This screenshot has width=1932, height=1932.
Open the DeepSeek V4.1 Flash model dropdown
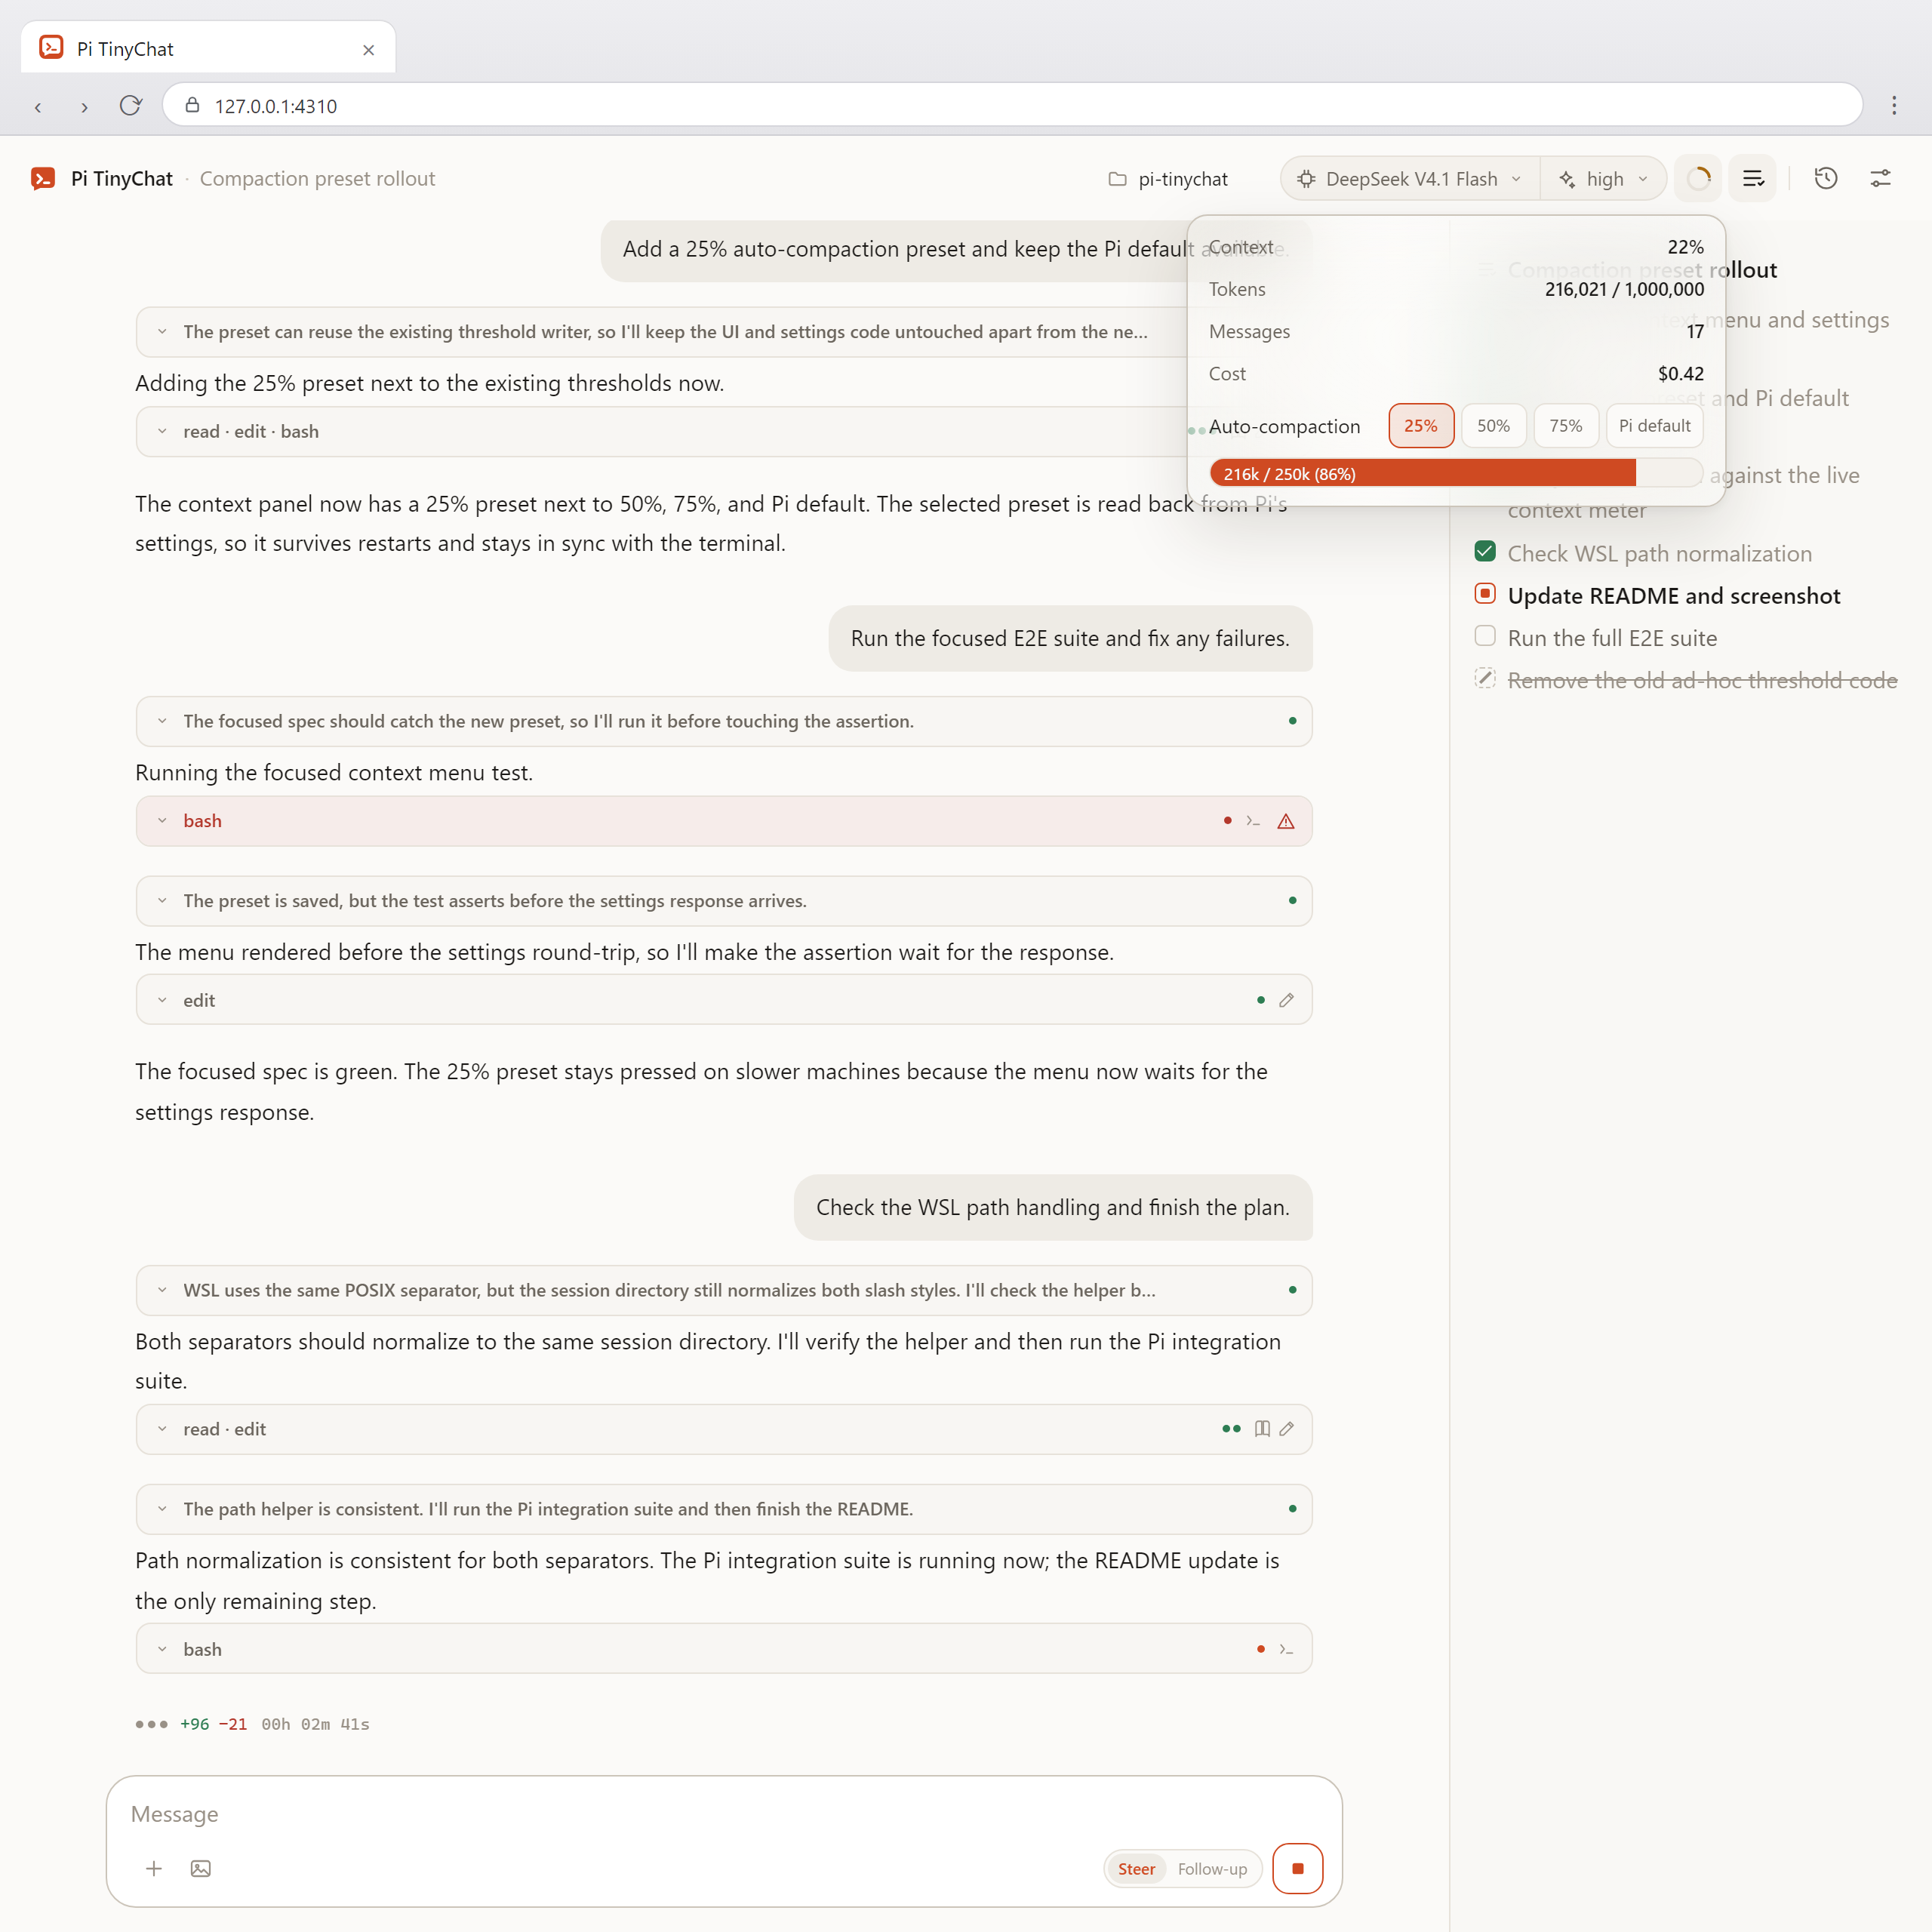click(x=1410, y=179)
